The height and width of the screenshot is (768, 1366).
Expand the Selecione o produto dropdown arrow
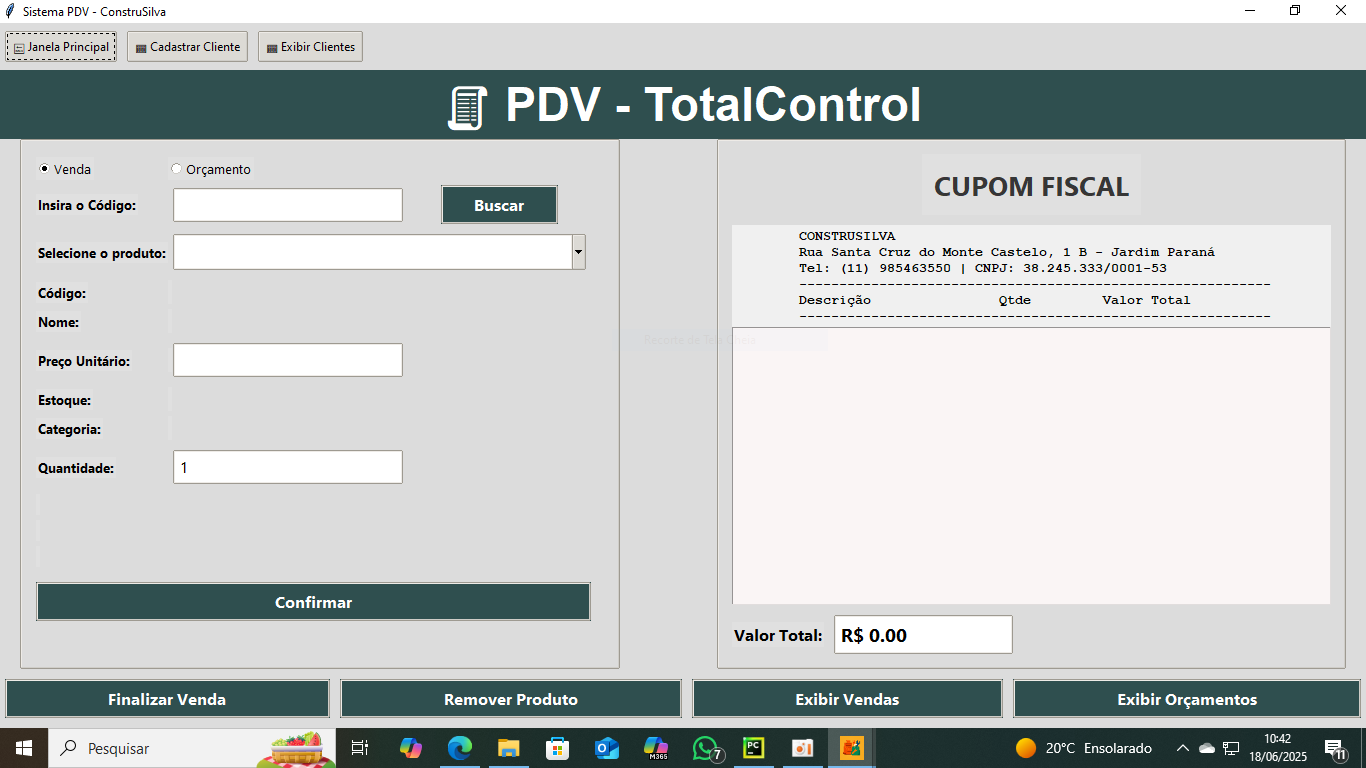click(x=578, y=252)
